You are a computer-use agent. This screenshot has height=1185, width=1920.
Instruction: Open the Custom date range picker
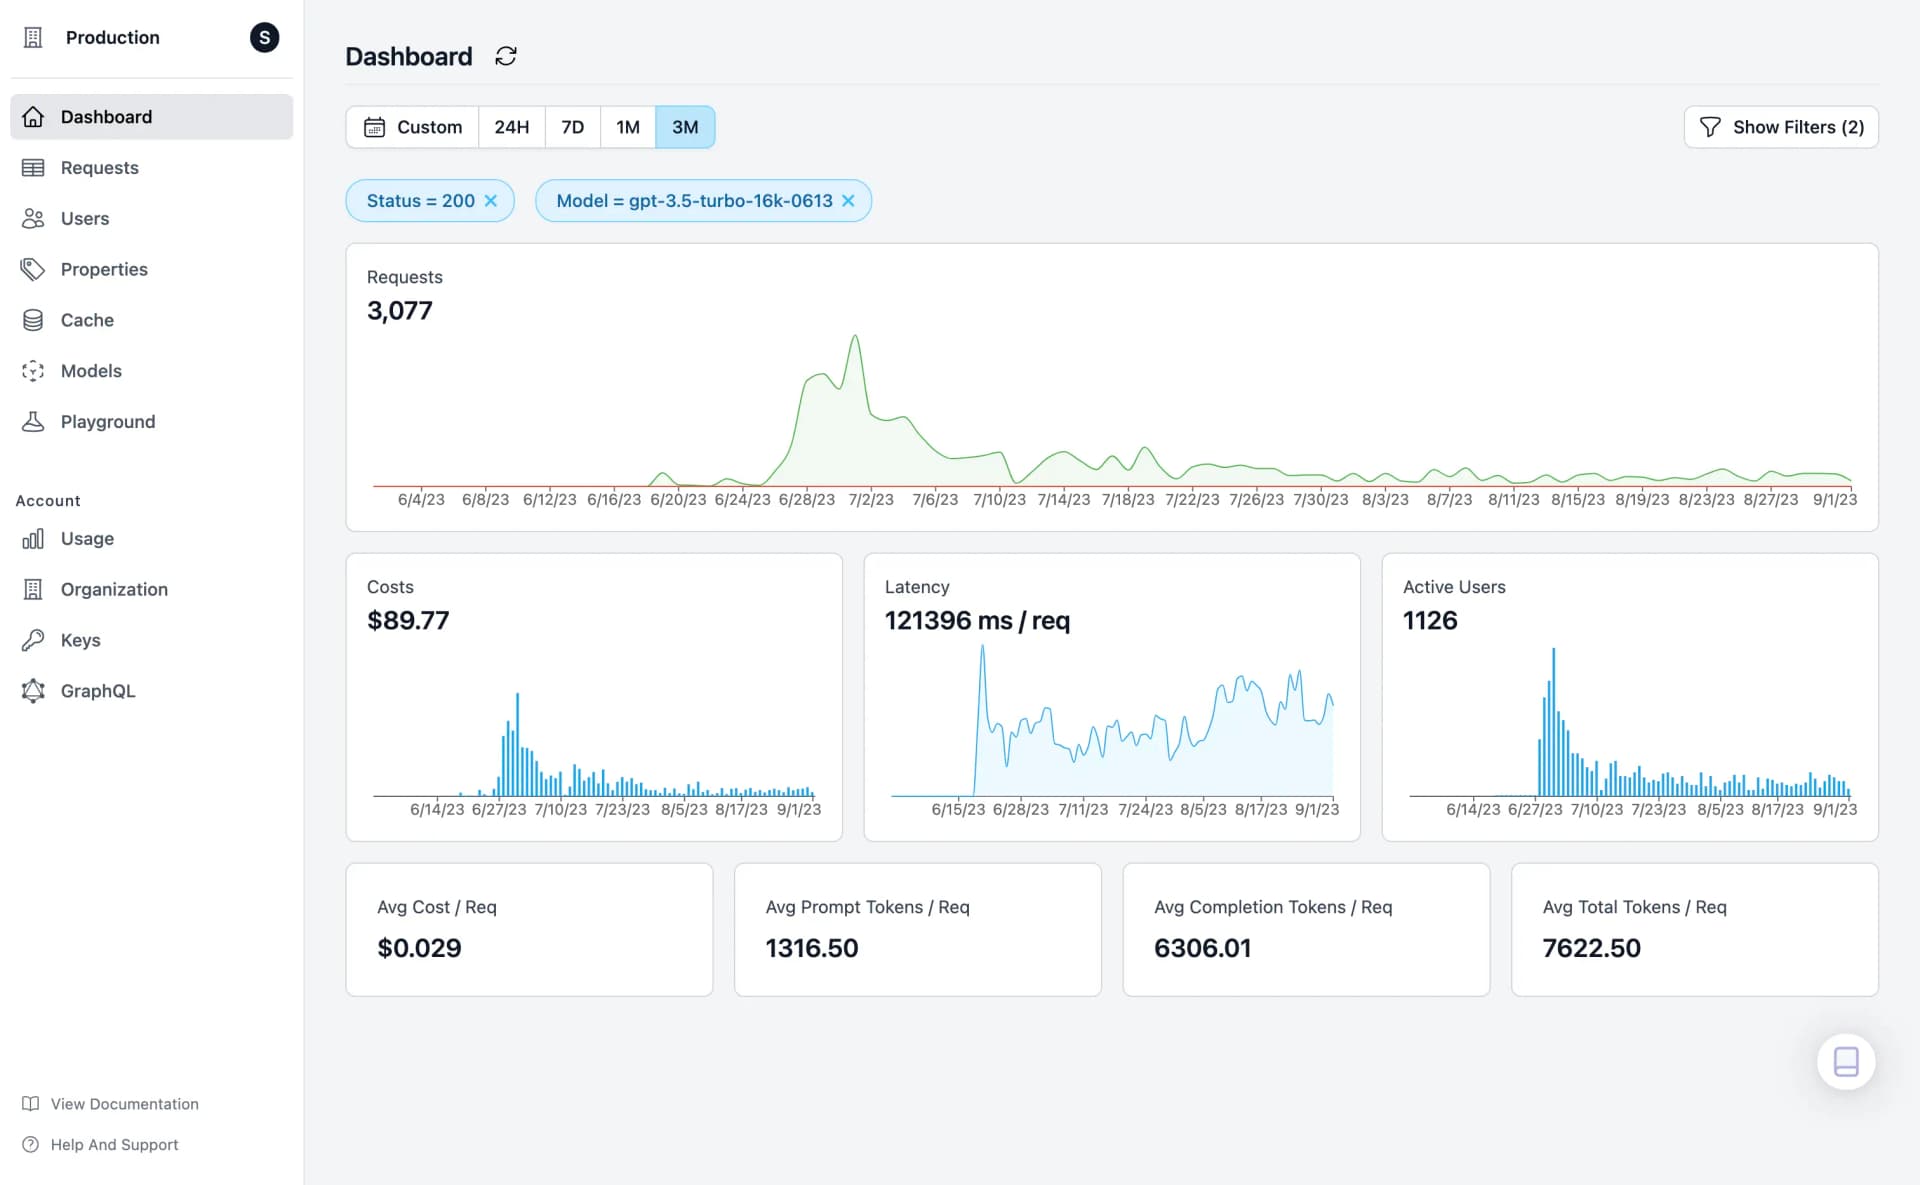coord(412,127)
